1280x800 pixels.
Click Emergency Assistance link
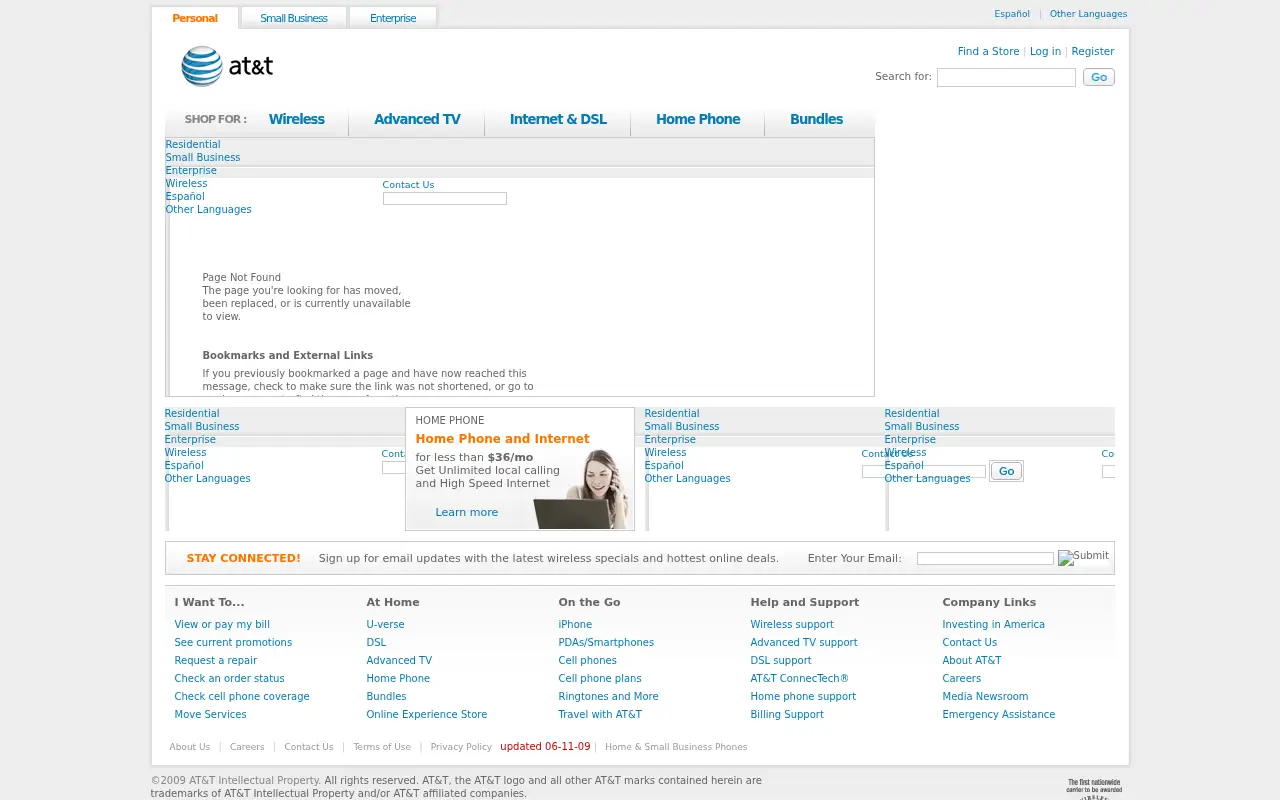point(998,714)
